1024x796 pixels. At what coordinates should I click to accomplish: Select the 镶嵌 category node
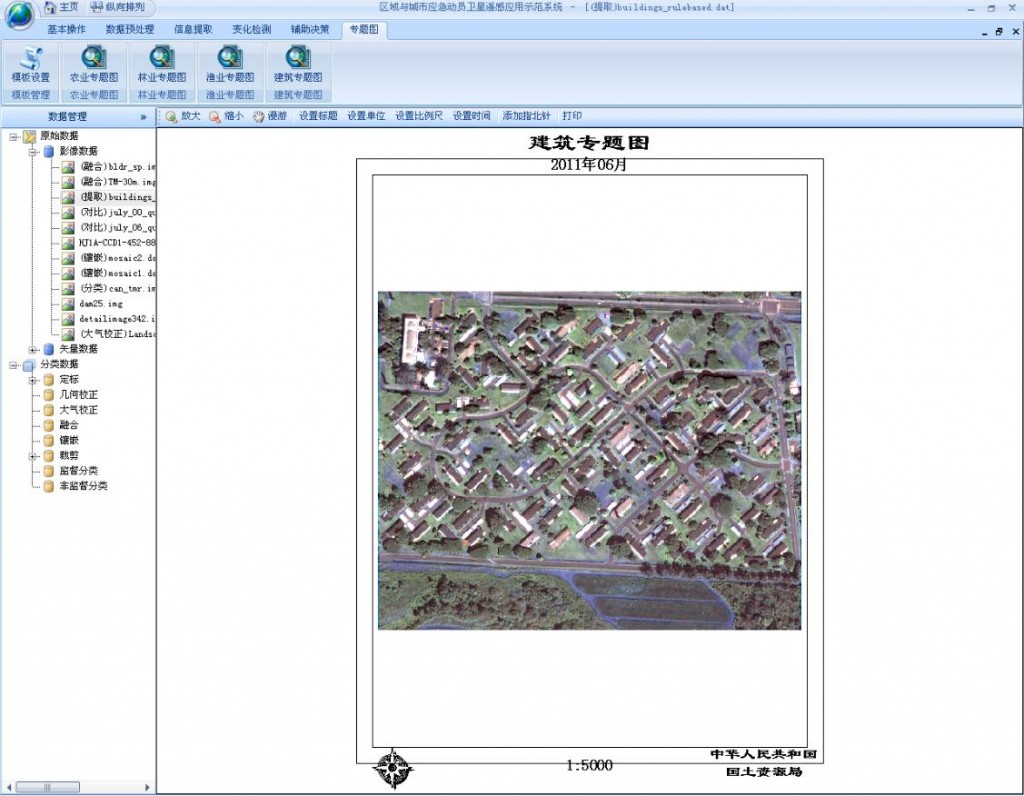(x=69, y=441)
